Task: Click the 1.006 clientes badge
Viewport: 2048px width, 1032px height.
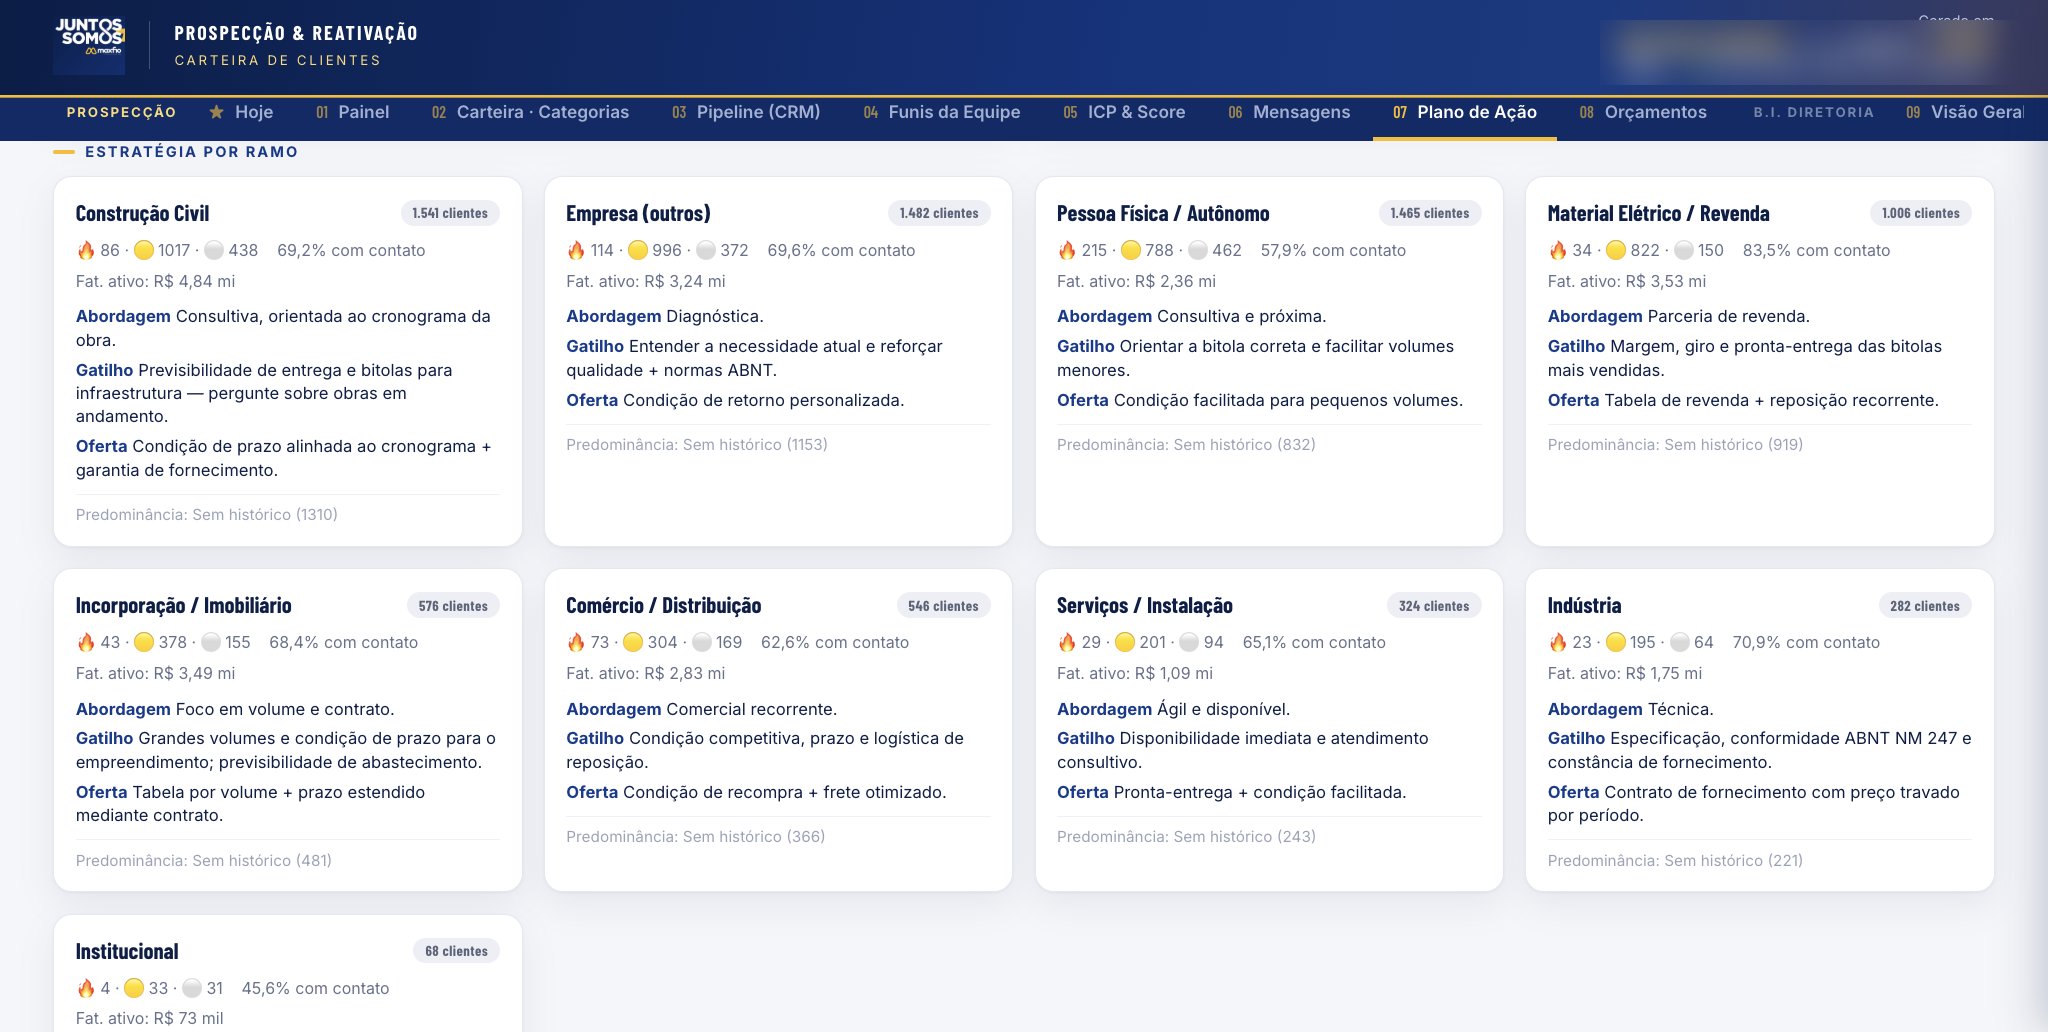Action: click(1921, 213)
